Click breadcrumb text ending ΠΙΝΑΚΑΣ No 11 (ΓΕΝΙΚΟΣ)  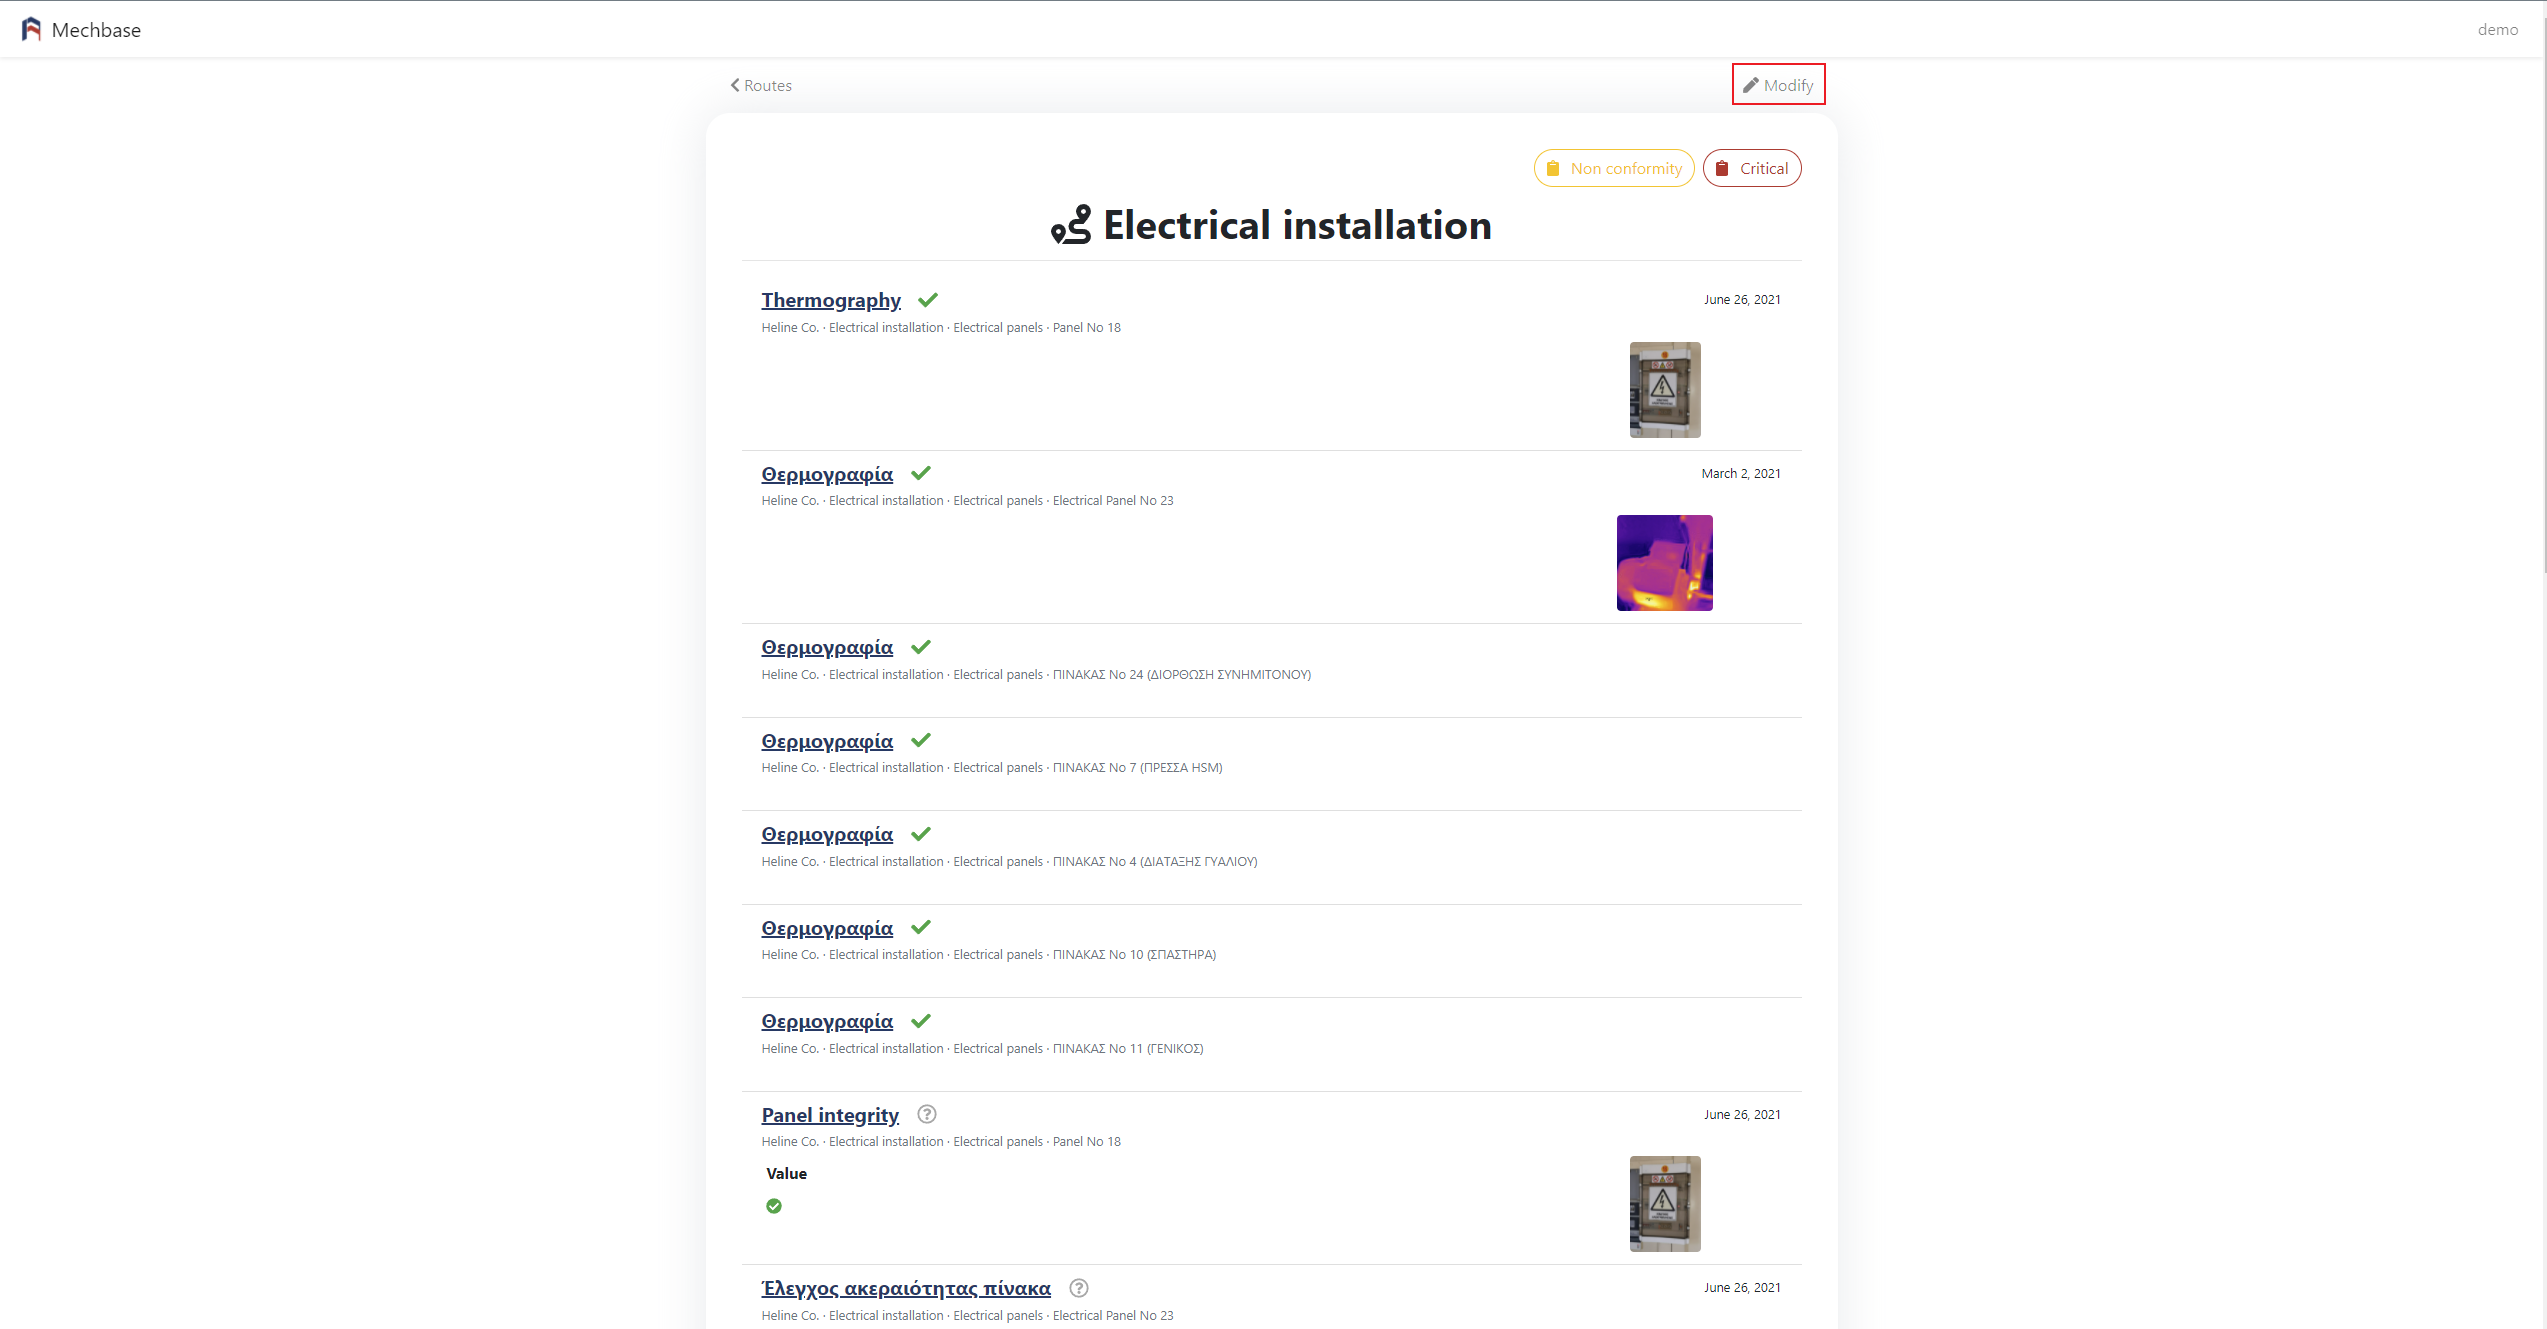982,1049
